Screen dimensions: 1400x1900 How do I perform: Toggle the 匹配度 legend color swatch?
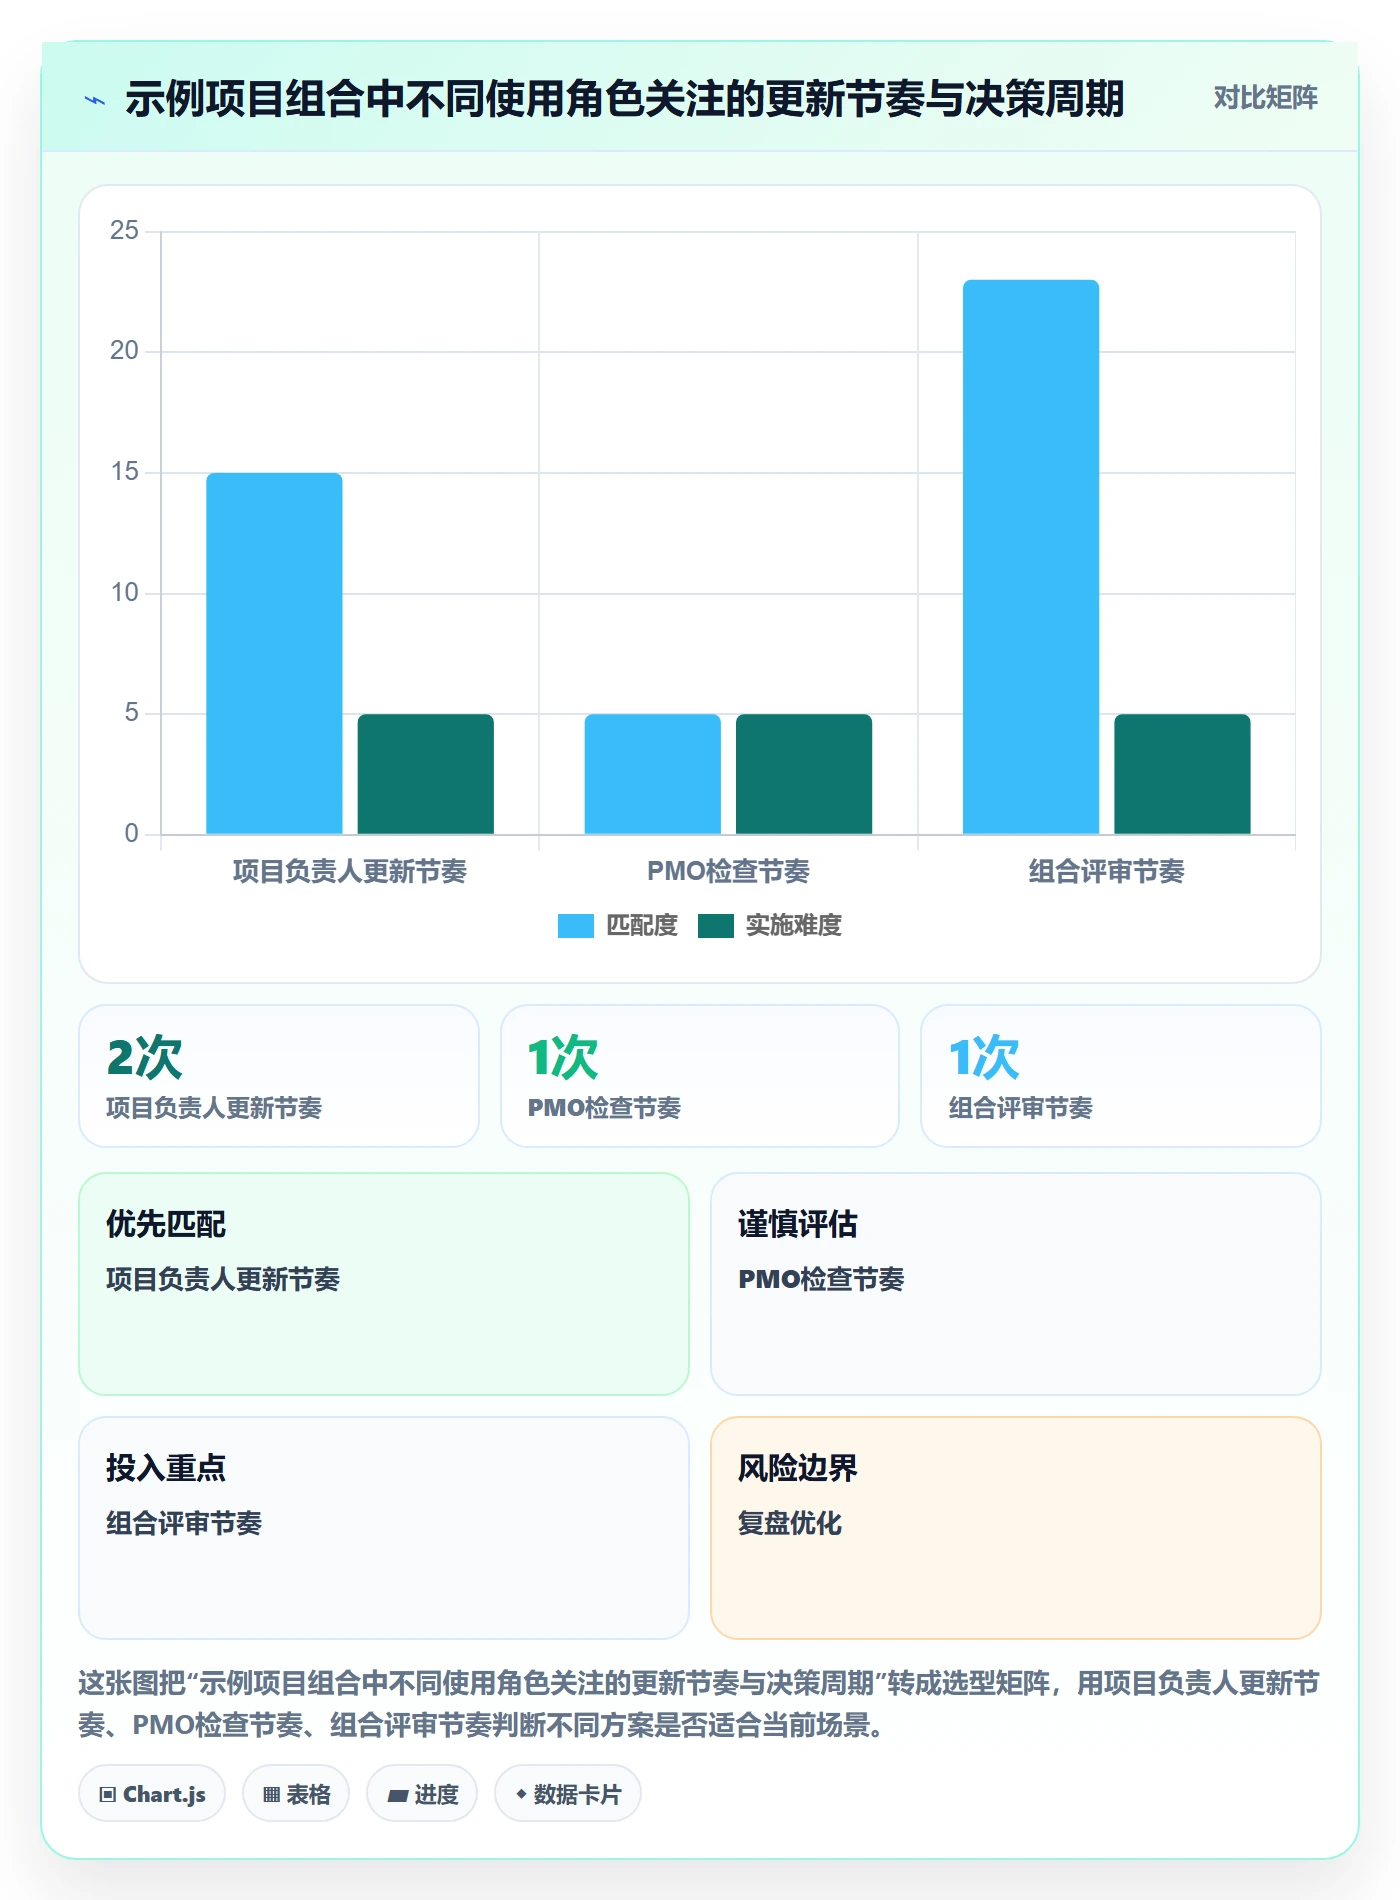pyautogui.click(x=576, y=926)
